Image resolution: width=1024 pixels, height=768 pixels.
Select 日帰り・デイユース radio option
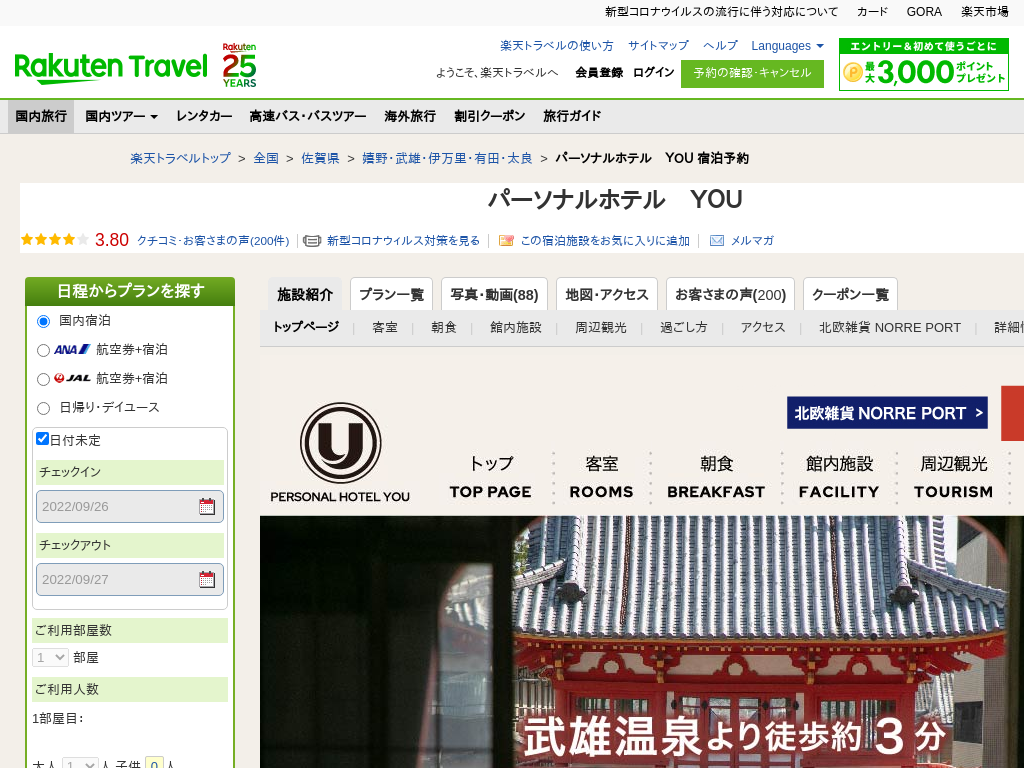[43, 408]
